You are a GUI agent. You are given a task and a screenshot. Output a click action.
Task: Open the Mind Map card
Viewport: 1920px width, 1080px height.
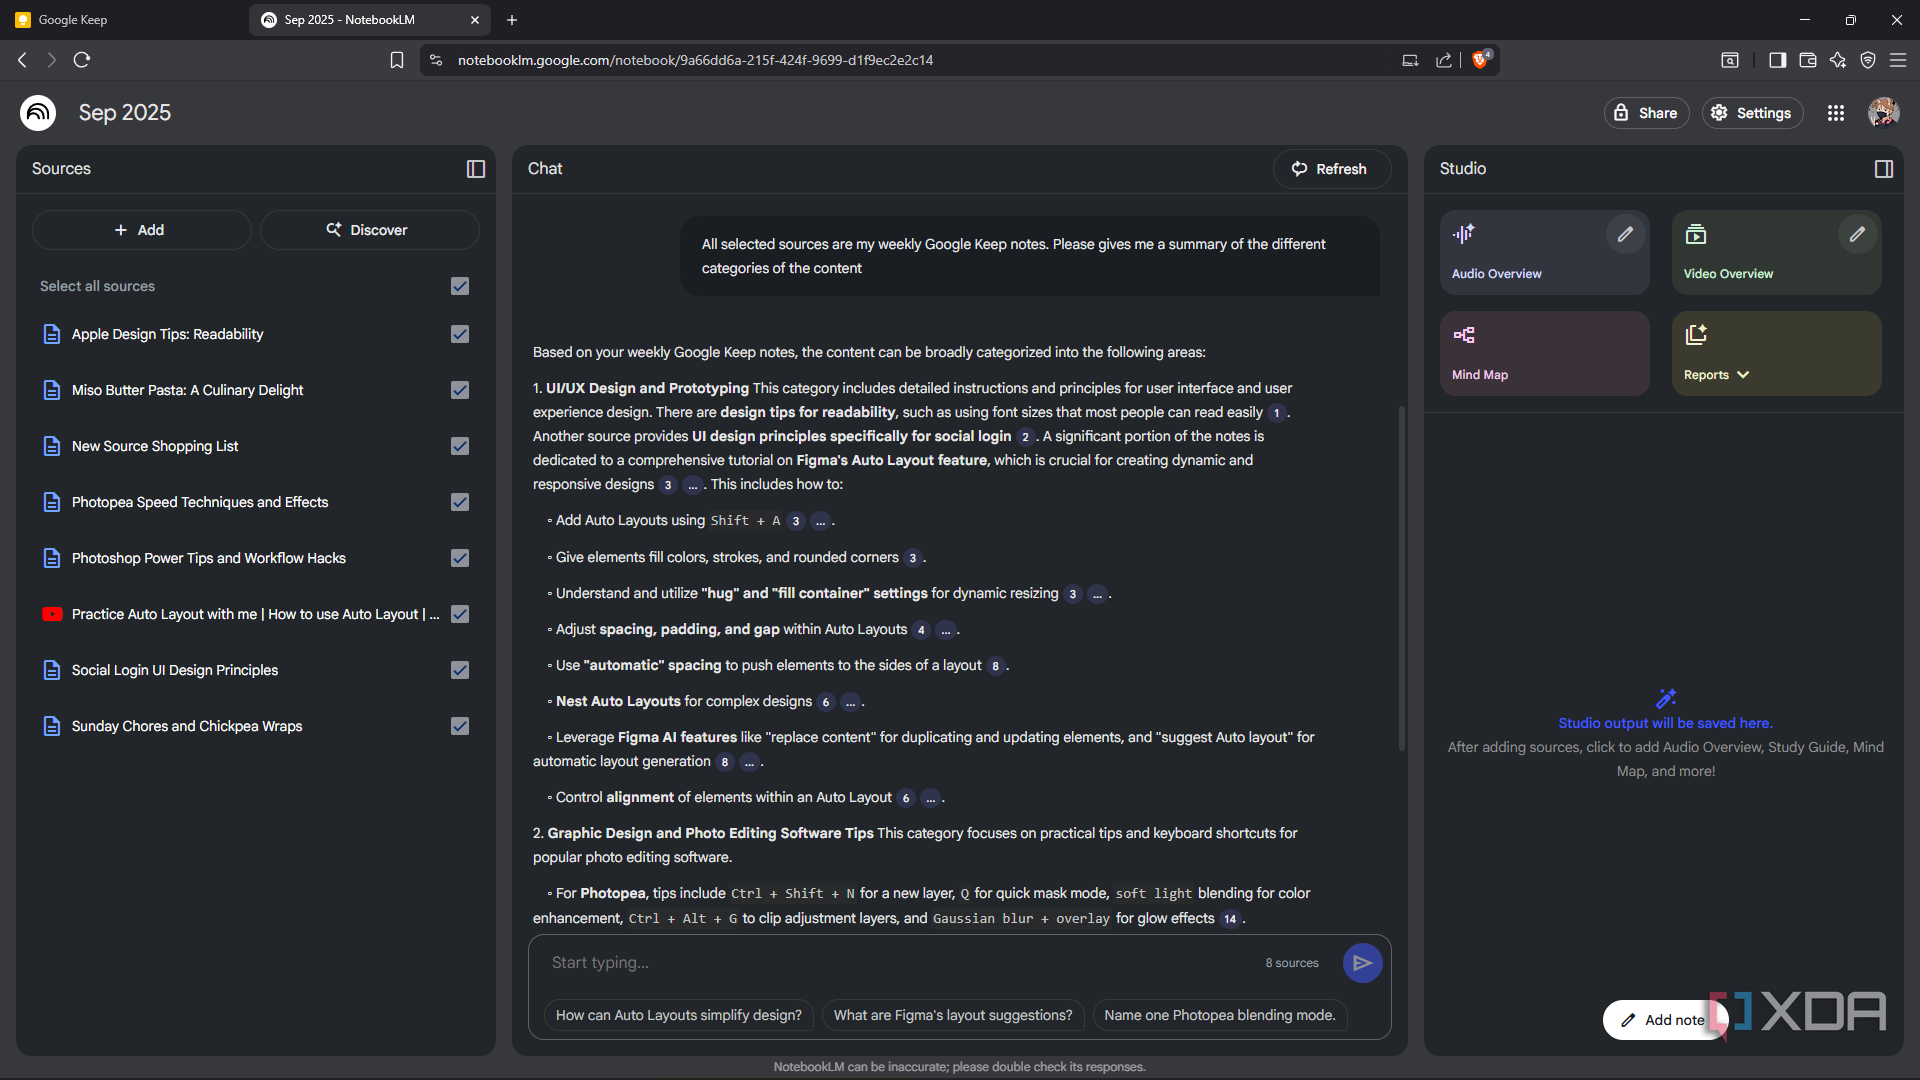pyautogui.click(x=1544, y=353)
